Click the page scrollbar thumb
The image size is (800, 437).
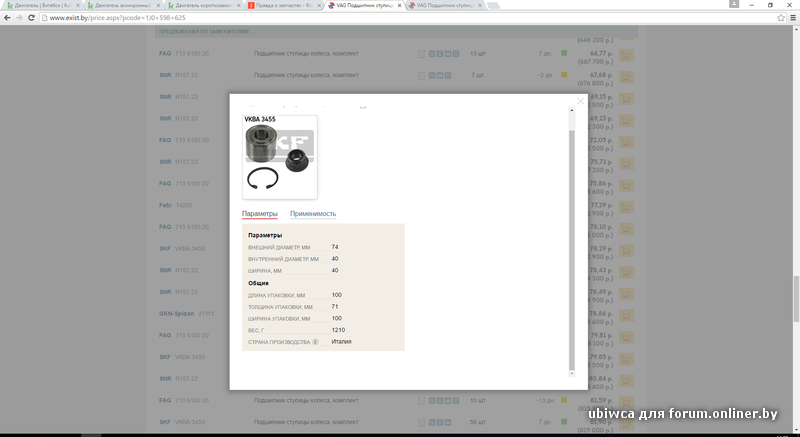pyautogui.click(x=796, y=299)
